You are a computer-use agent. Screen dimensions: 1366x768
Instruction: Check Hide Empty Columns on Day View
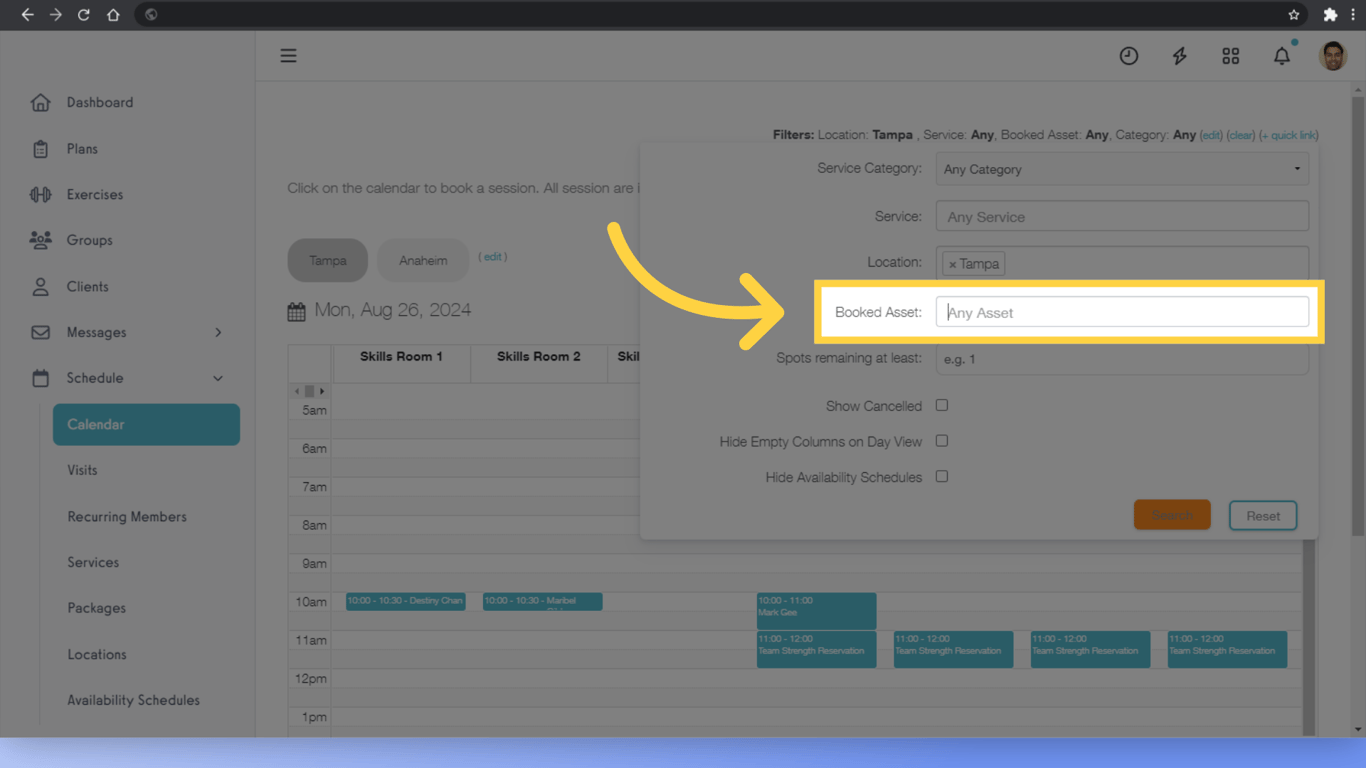coord(941,441)
